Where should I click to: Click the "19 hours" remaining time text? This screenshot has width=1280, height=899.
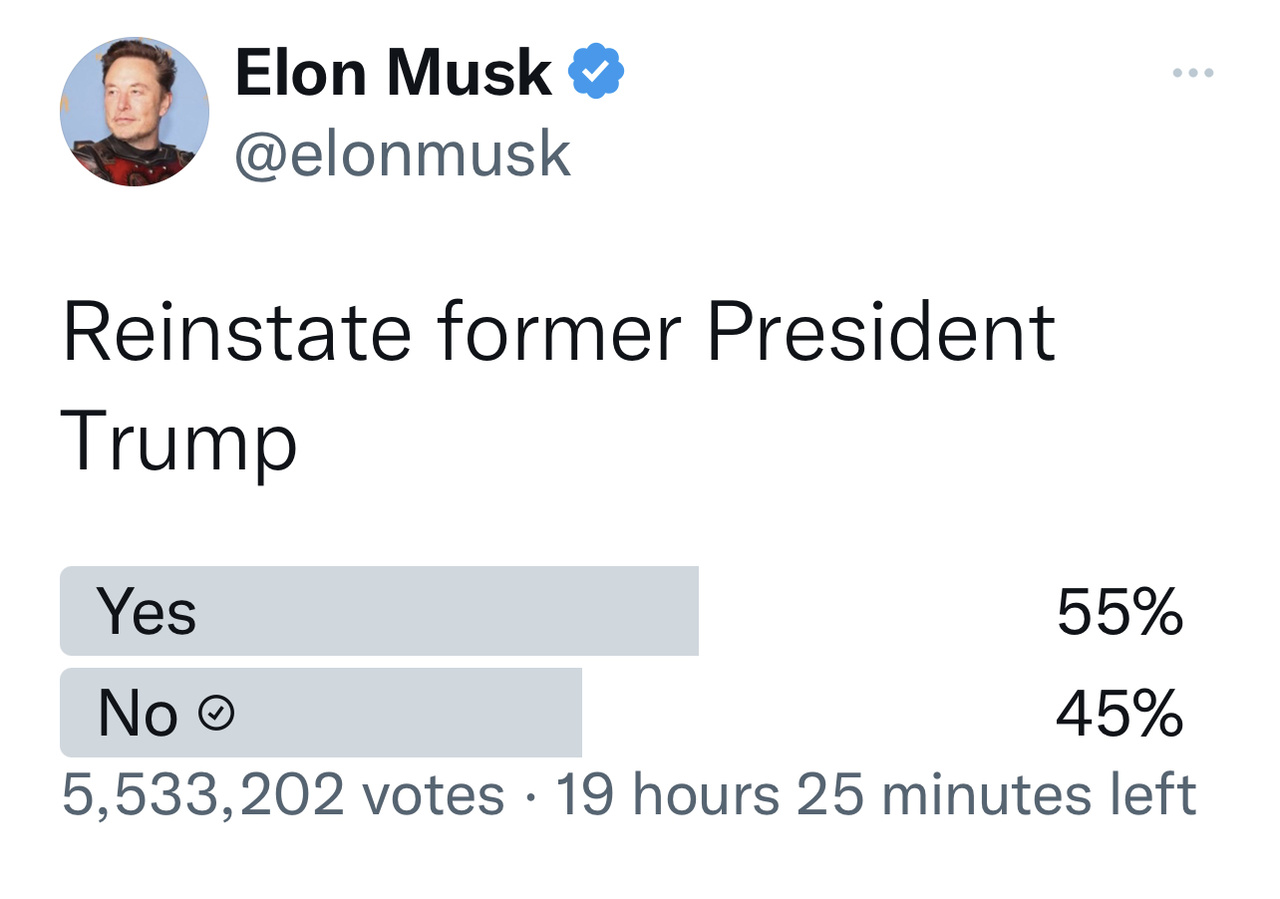click(x=667, y=795)
